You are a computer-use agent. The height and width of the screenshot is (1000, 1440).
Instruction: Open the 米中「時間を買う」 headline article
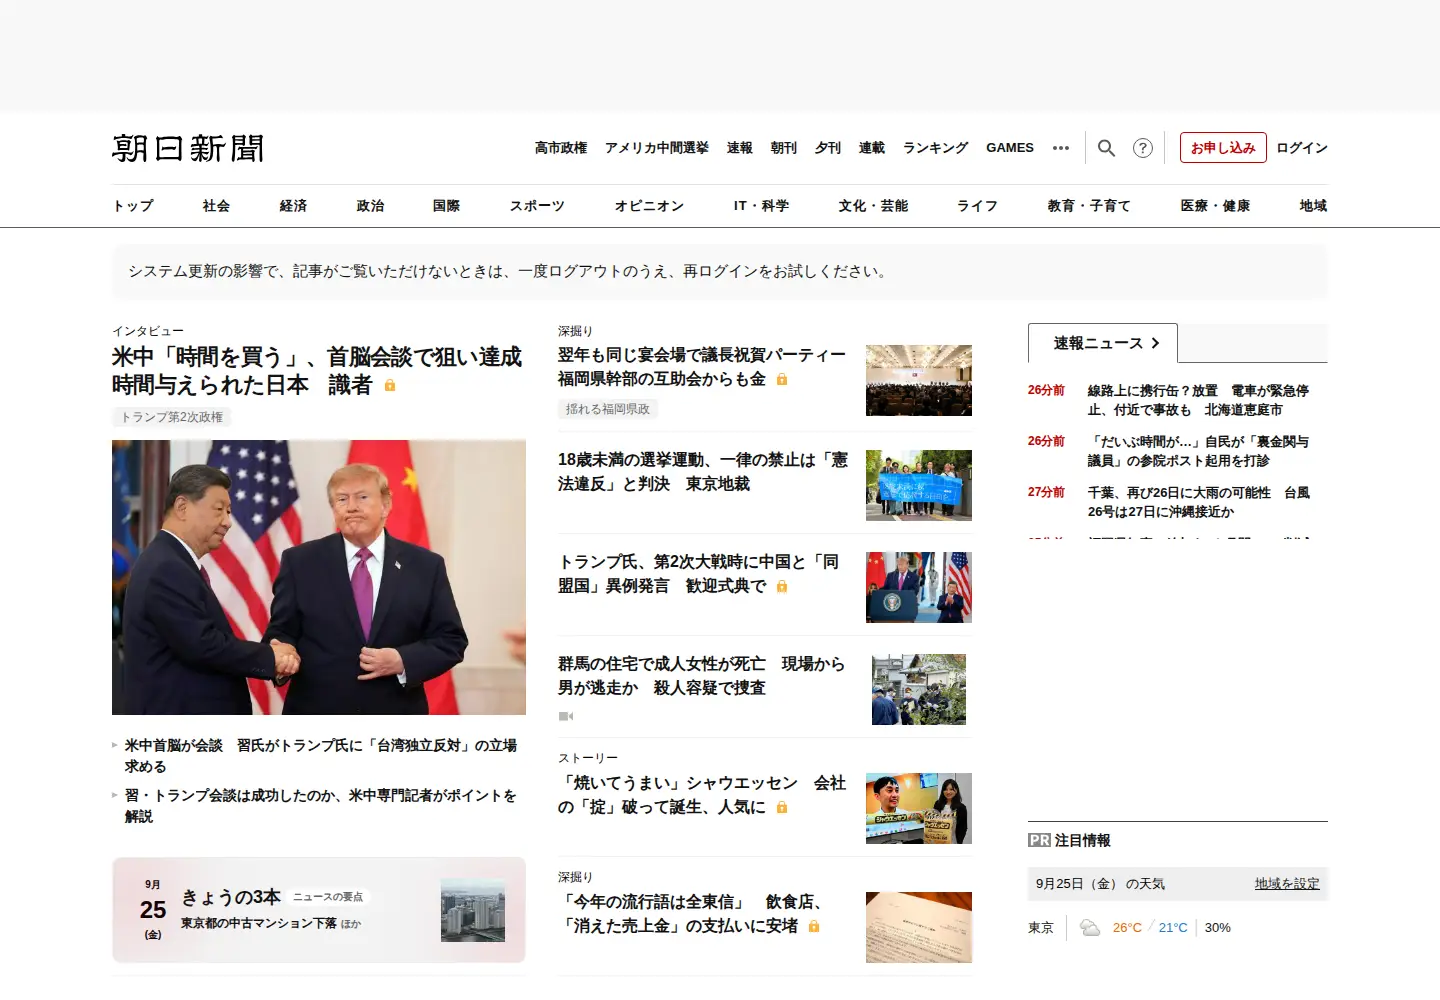pos(317,371)
